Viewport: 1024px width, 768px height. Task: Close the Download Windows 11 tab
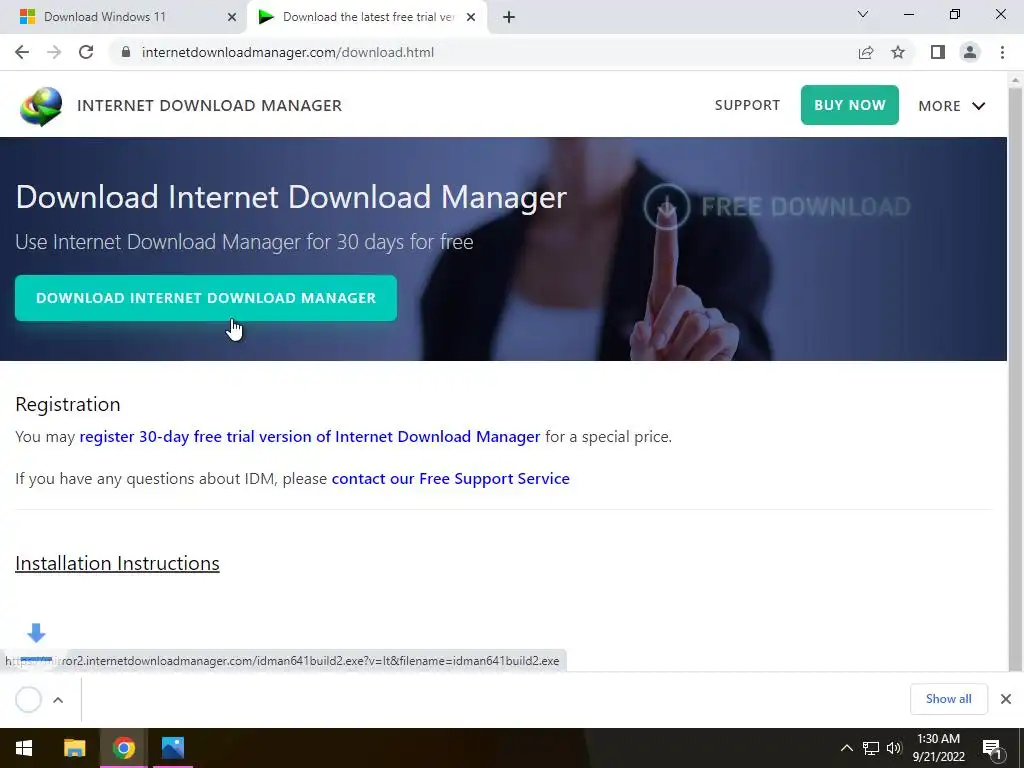point(232,18)
